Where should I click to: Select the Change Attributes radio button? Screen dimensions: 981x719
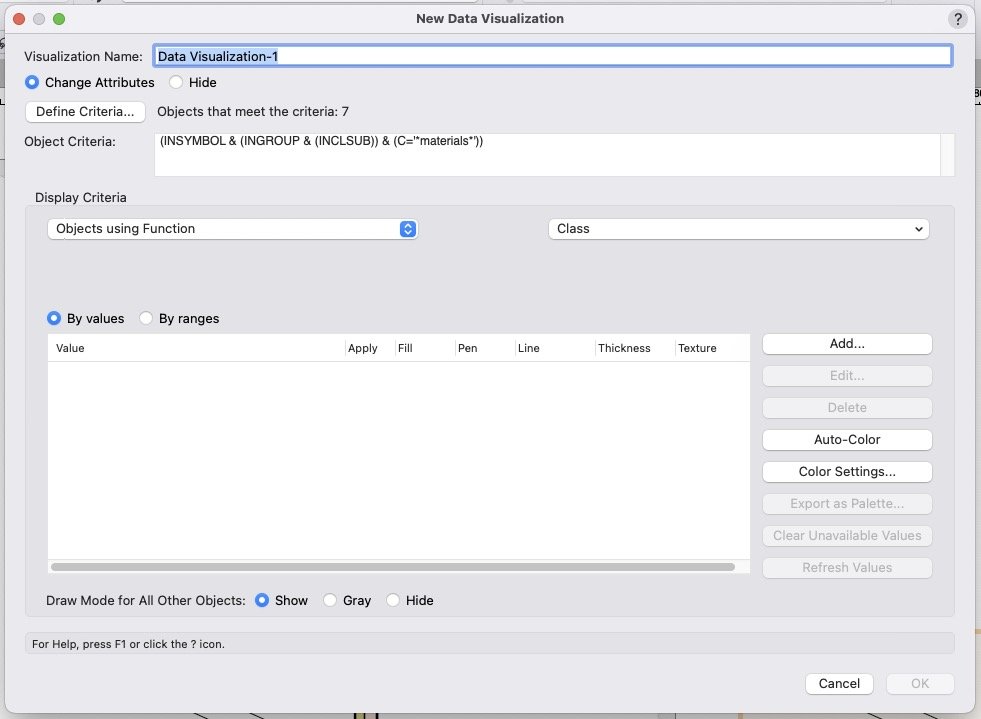click(x=33, y=82)
